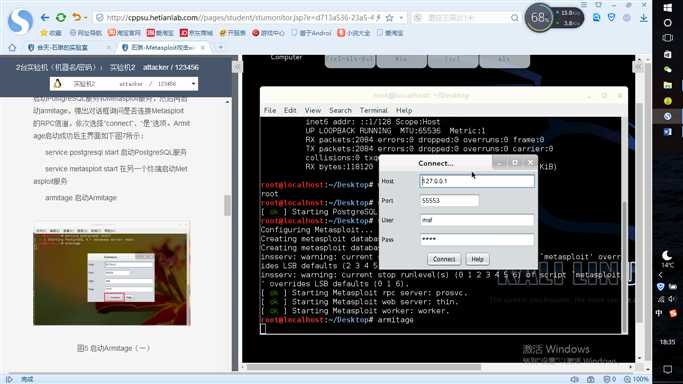
Task: Open the Windows Start button
Action: (668, 7)
